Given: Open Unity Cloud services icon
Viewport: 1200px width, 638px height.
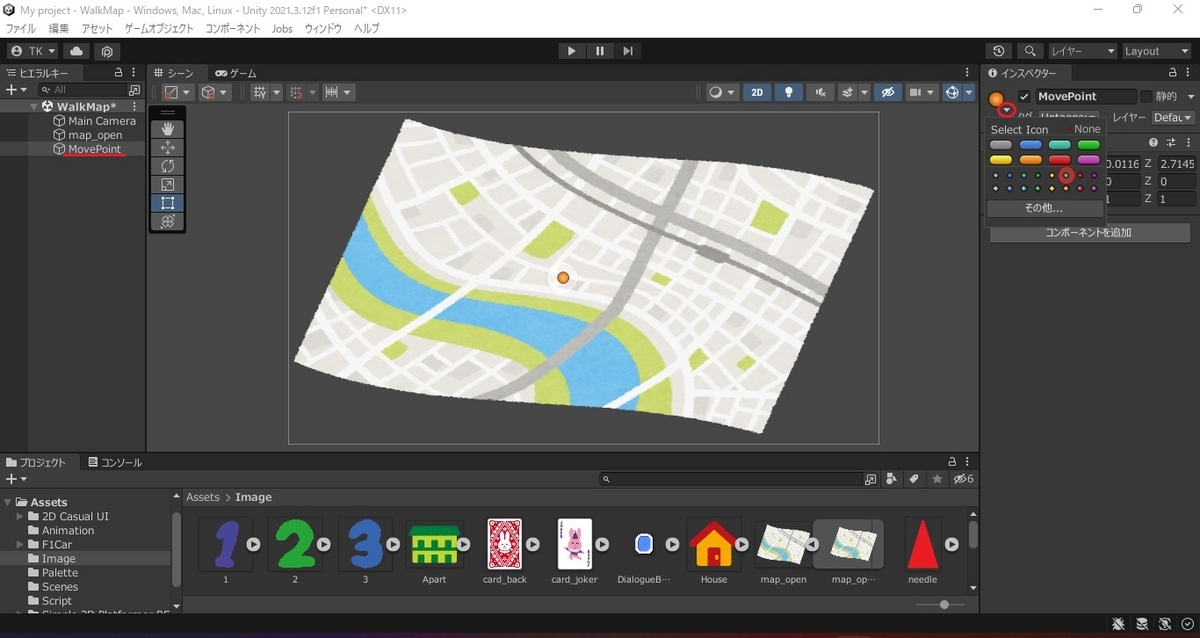Looking at the screenshot, I should tap(77, 51).
